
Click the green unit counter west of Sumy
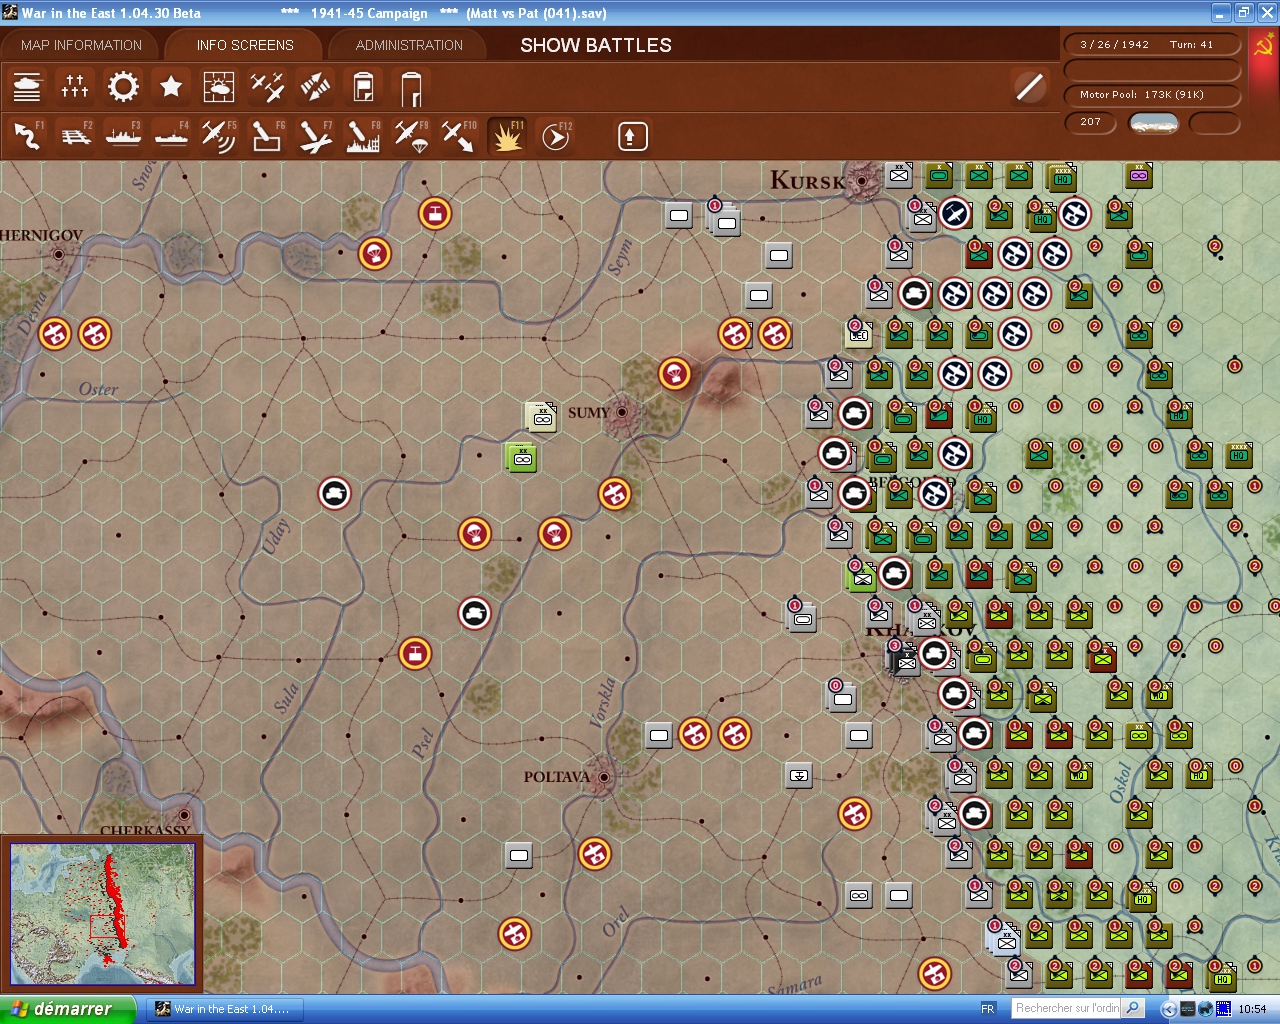[522, 457]
